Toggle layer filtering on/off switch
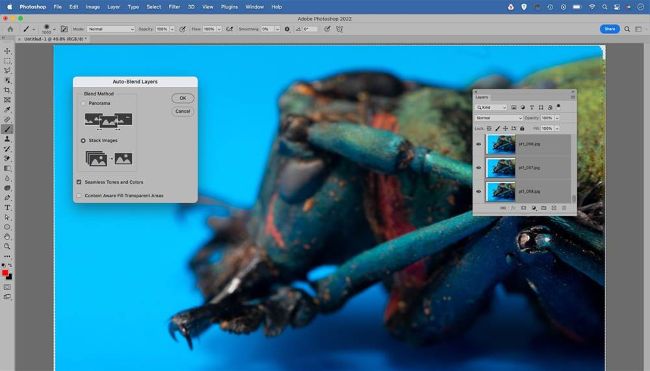The image size is (650, 371). [558, 107]
